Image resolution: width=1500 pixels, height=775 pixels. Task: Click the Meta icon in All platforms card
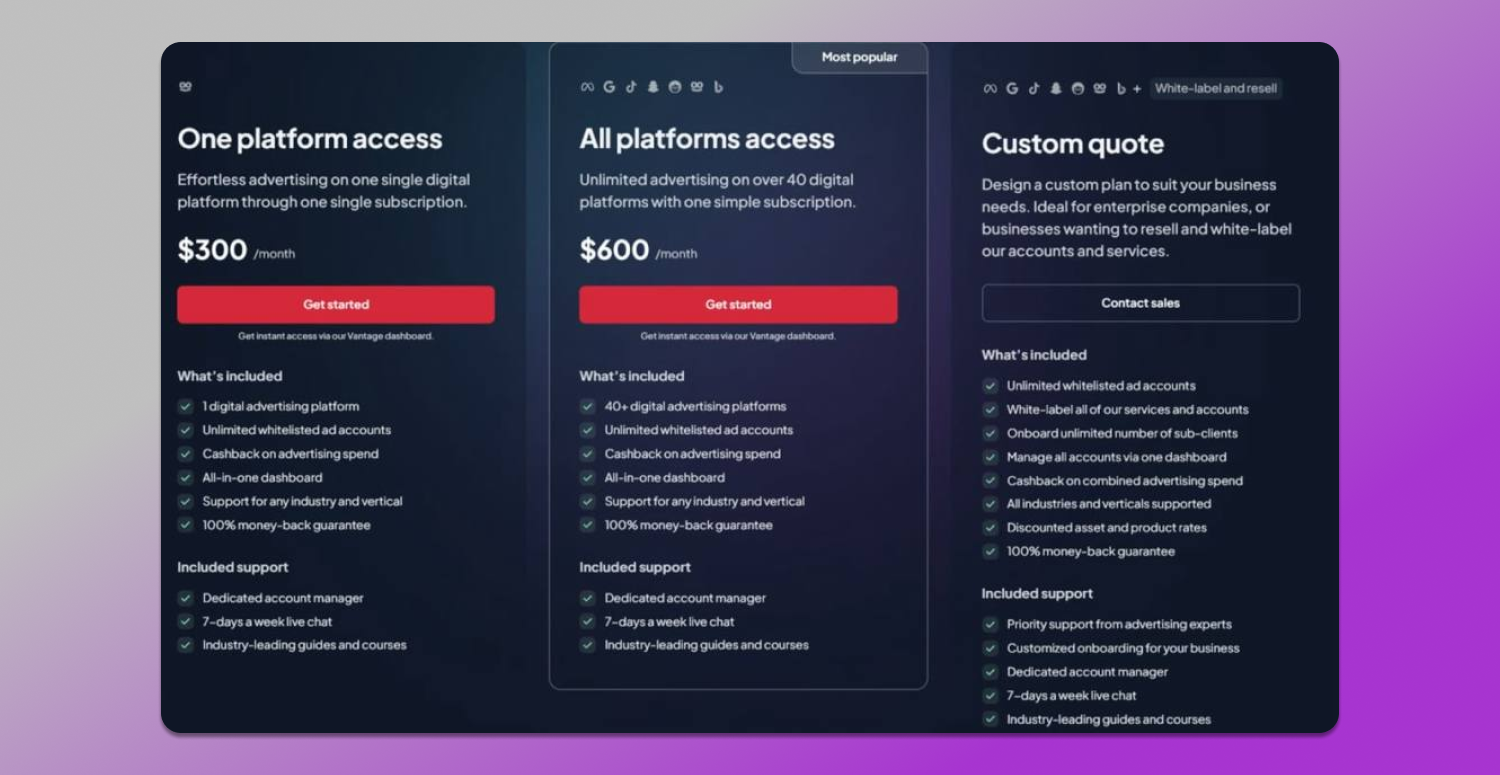587,87
